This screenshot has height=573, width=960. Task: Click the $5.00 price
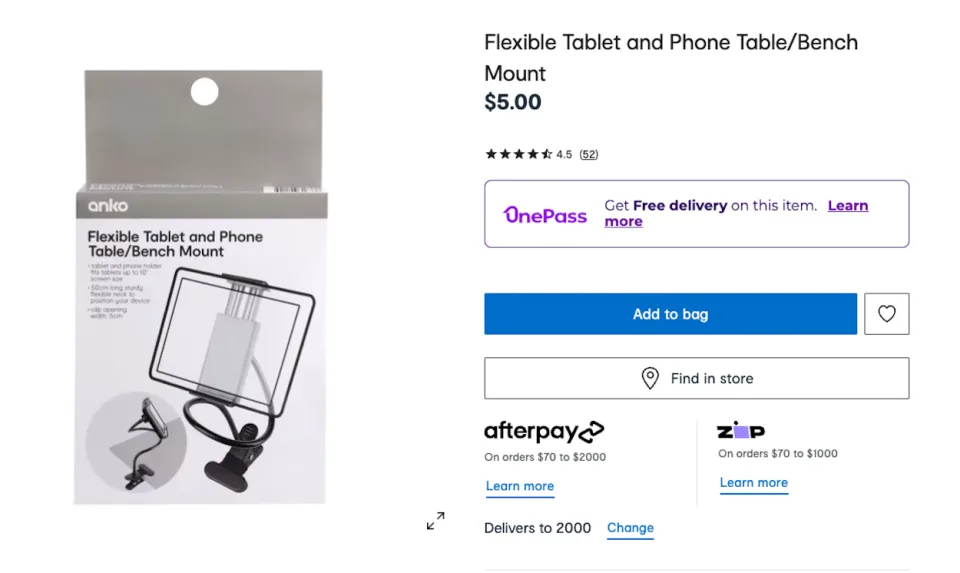tap(513, 102)
